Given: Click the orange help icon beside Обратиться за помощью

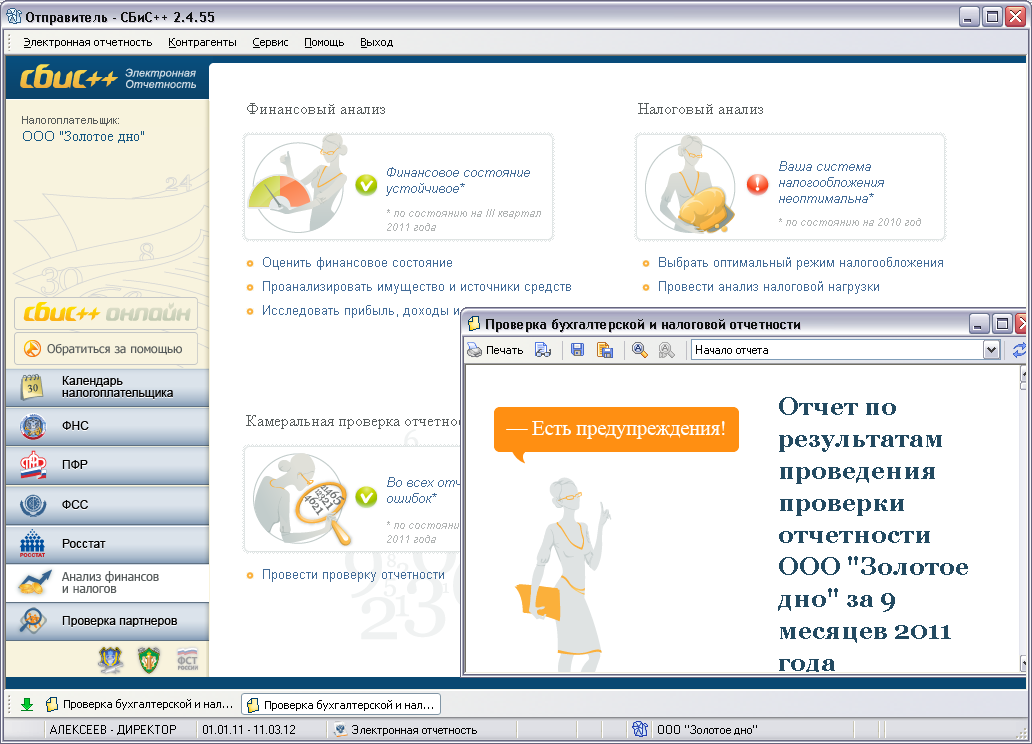Looking at the screenshot, I should 32,348.
